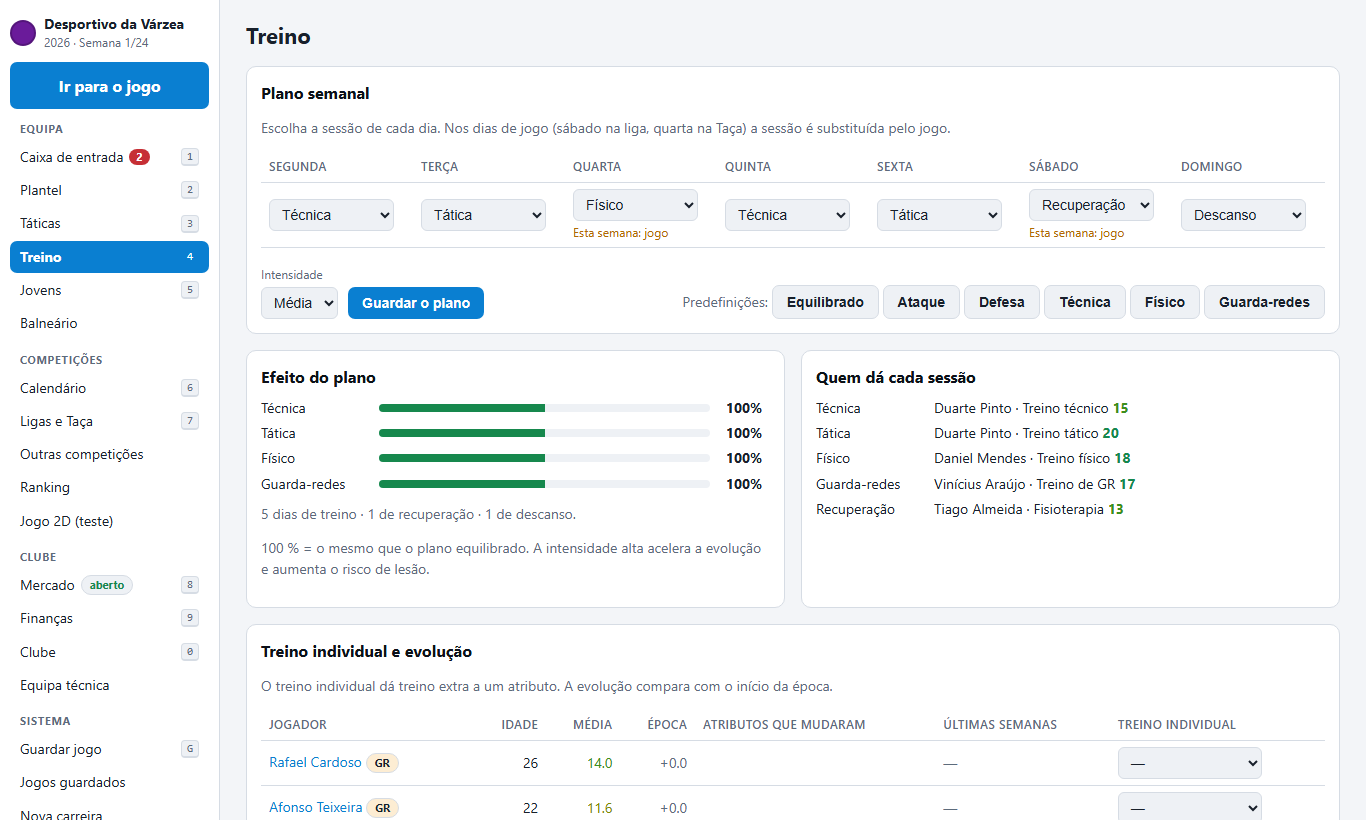The width and height of the screenshot is (1366, 820).
Task: Apply the Equilibrado preset
Action: [825, 302]
